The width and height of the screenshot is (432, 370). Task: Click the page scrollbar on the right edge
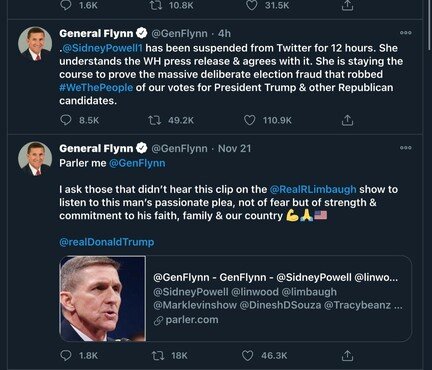point(429,25)
